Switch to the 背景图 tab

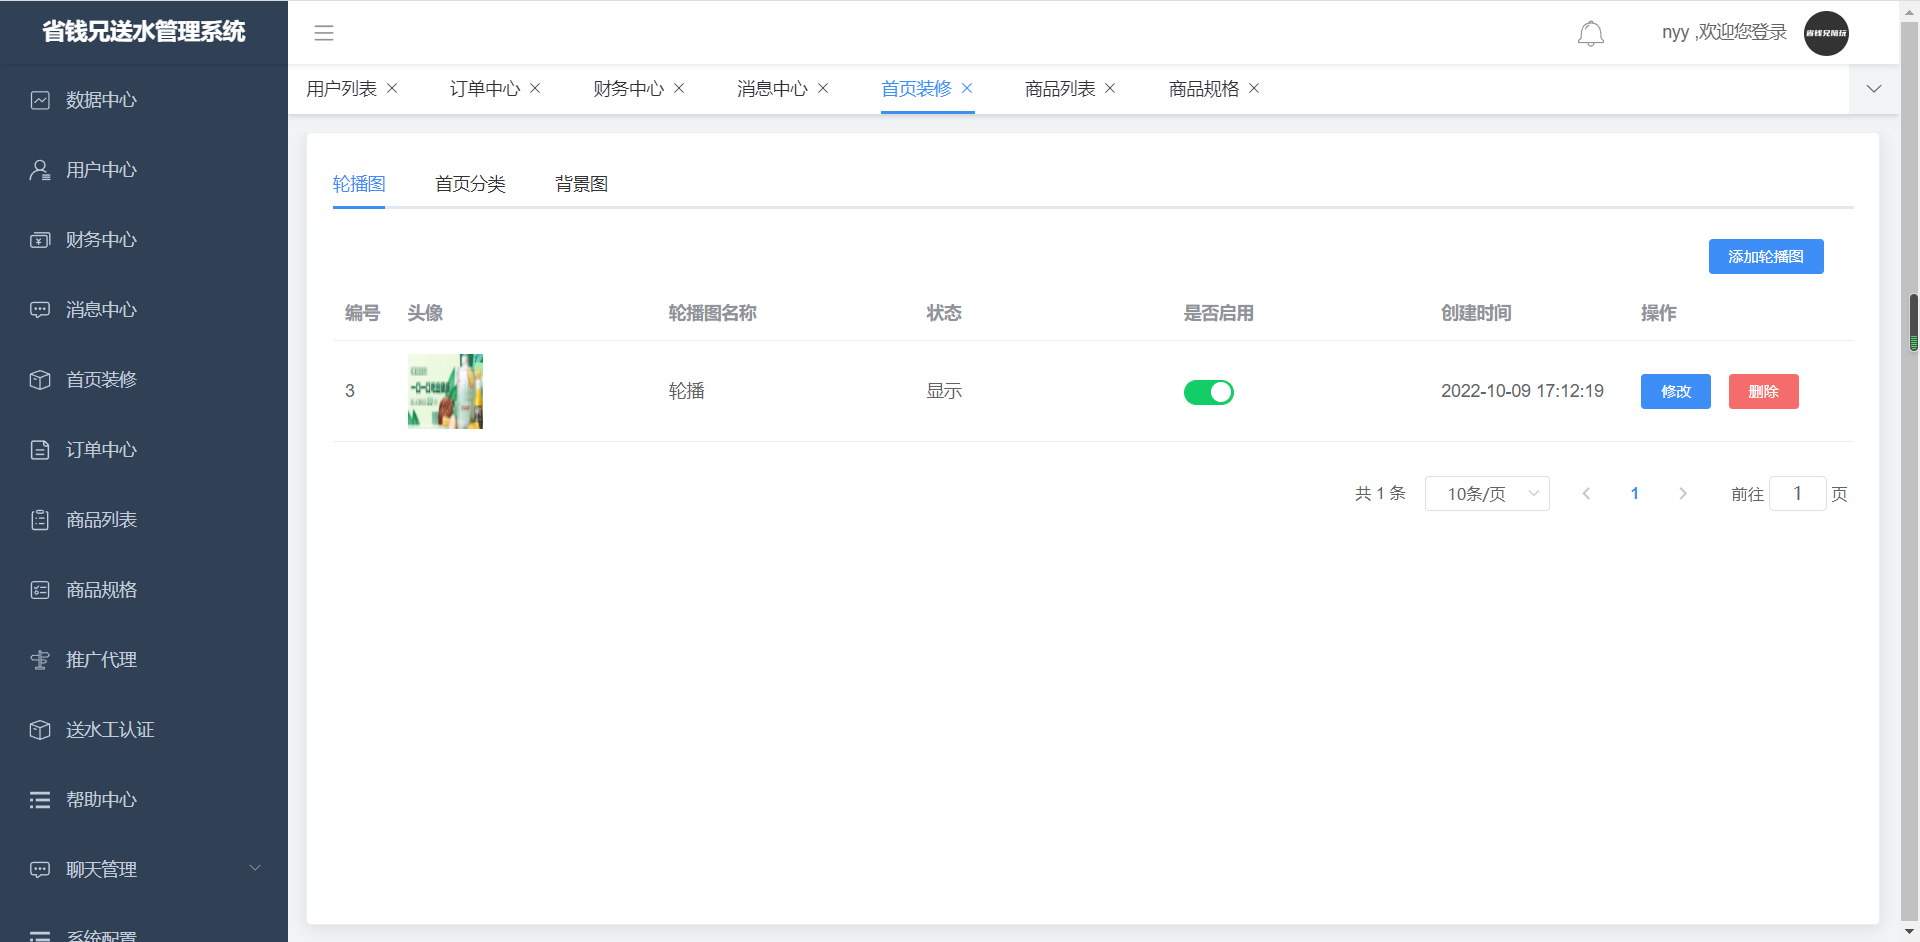point(581,184)
